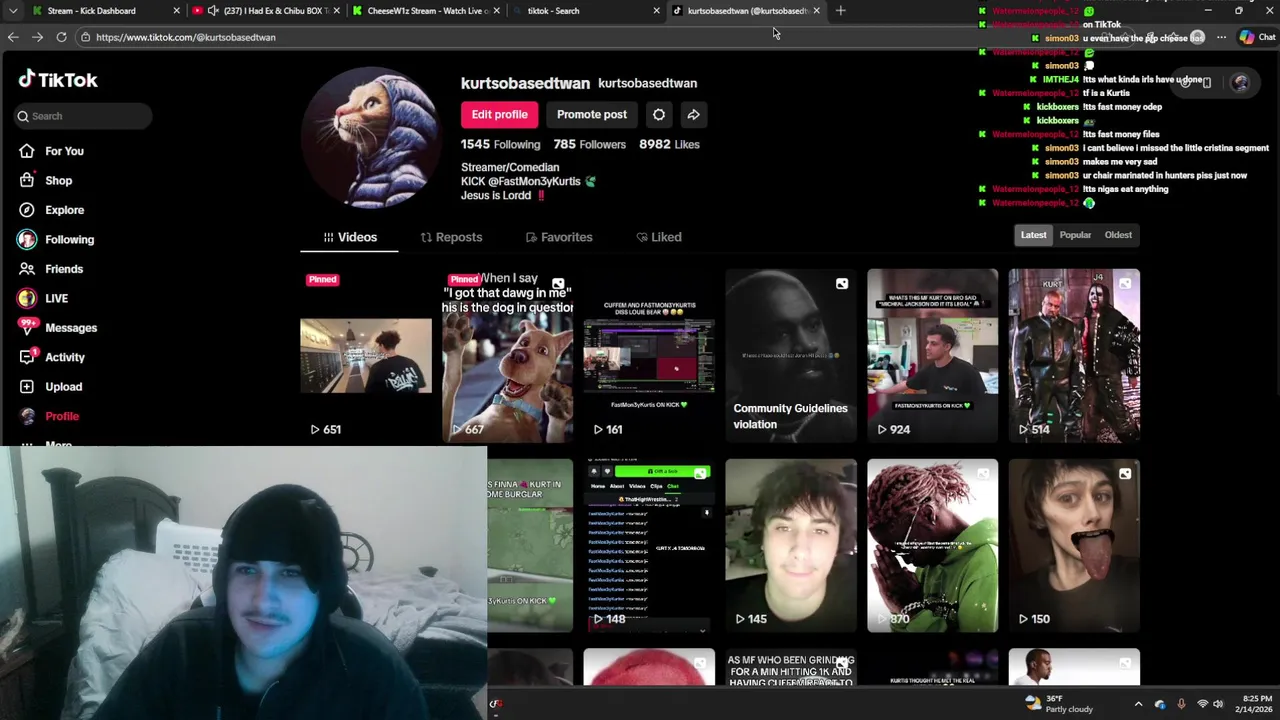Viewport: 1280px width, 720px height.
Task: Click the Edit profile button
Action: (x=499, y=114)
